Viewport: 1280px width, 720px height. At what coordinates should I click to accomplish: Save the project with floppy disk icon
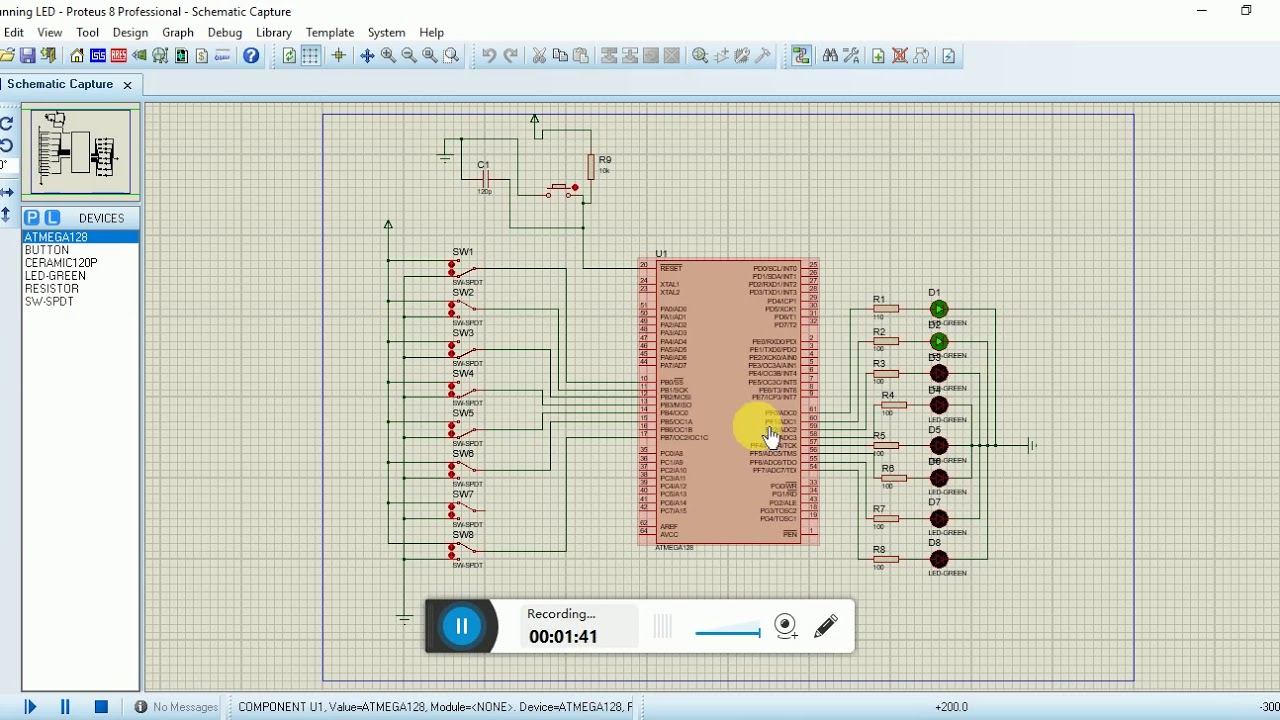(x=28, y=56)
